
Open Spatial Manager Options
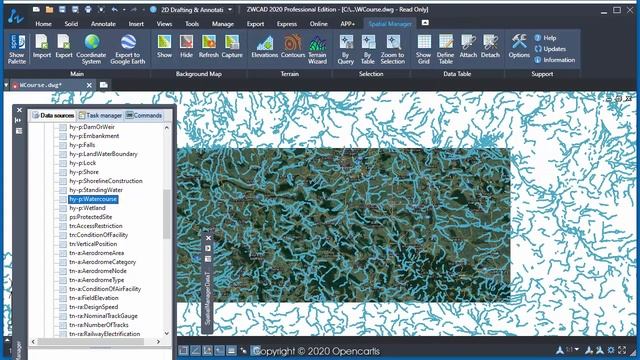(x=519, y=46)
